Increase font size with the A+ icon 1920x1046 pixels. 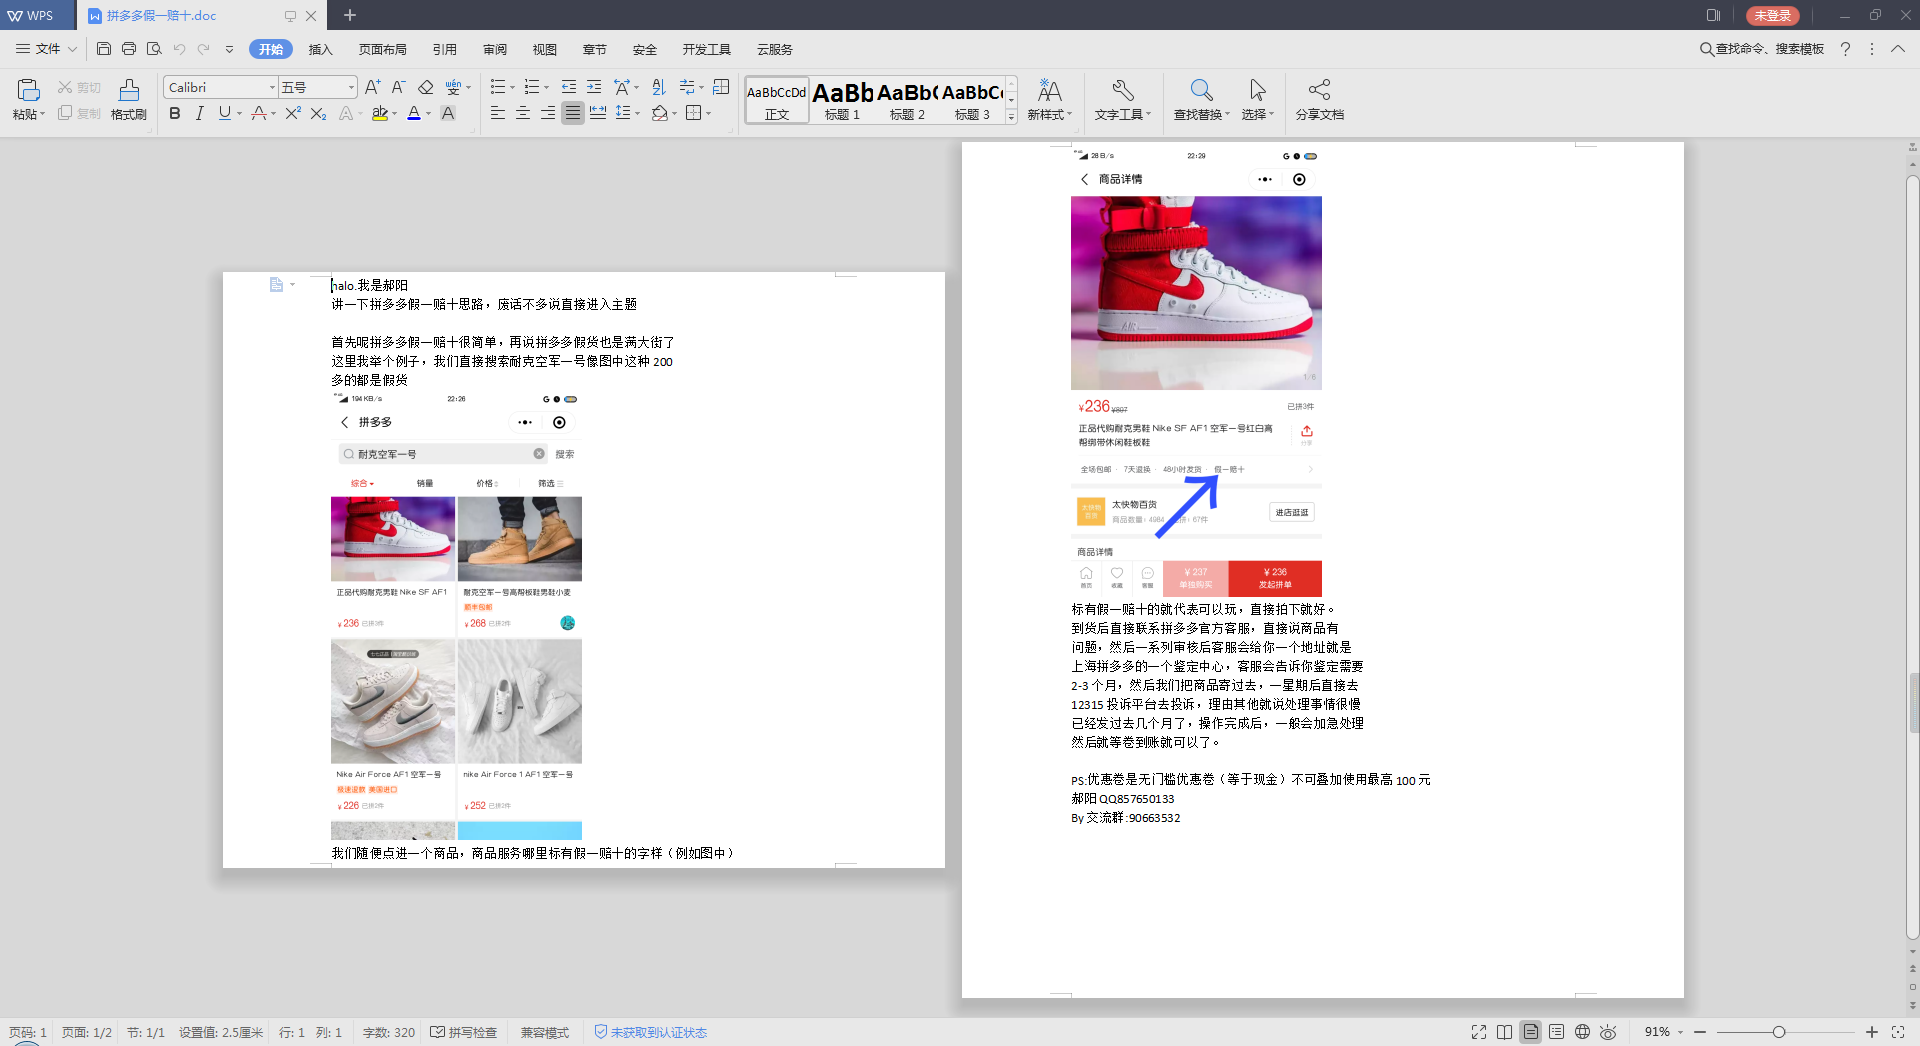[372, 87]
